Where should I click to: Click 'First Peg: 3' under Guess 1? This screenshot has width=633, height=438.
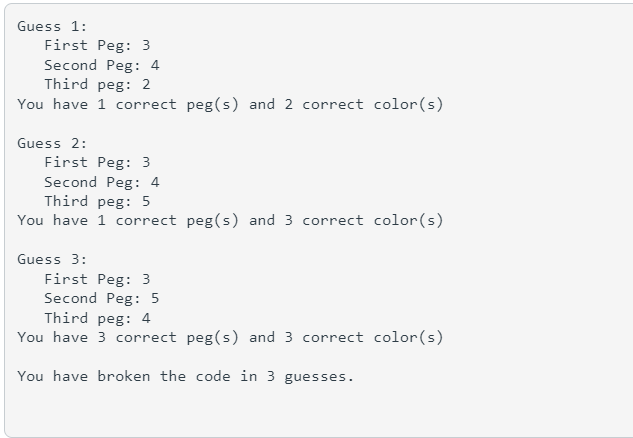pyautogui.click(x=97, y=45)
